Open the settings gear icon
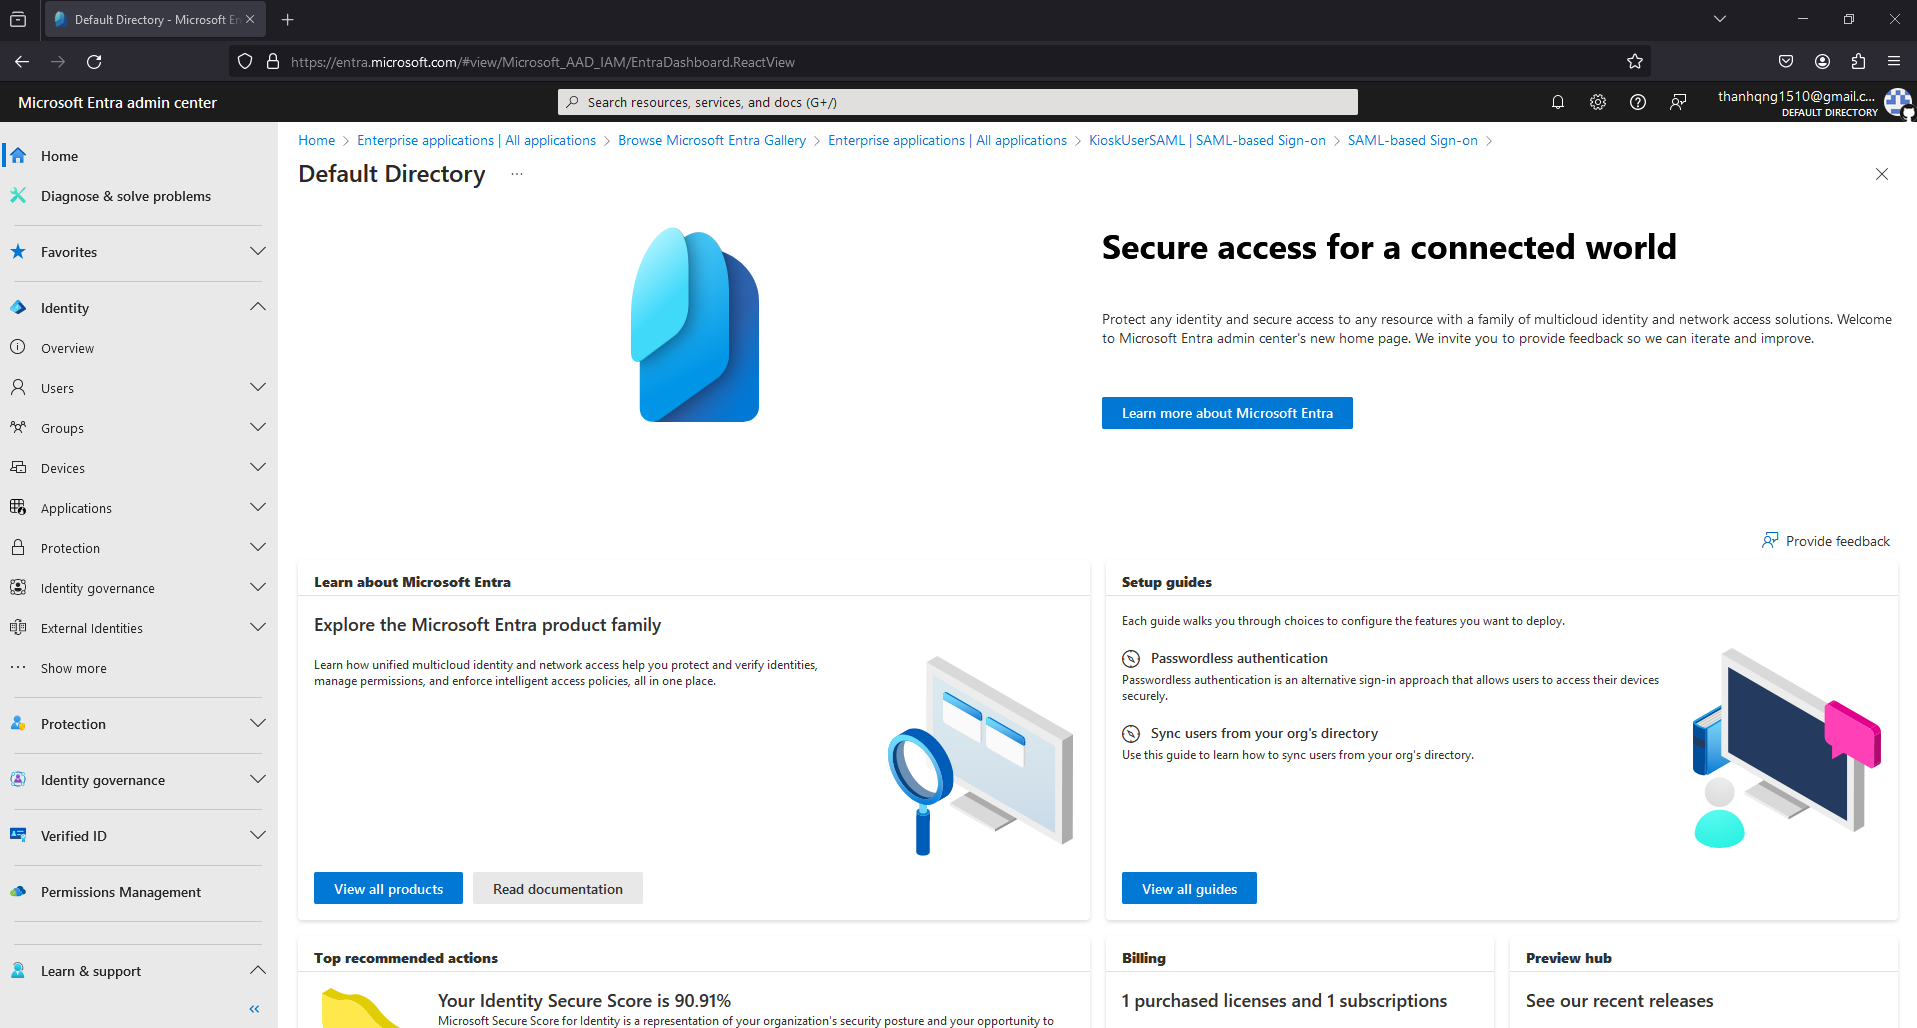 tap(1598, 102)
